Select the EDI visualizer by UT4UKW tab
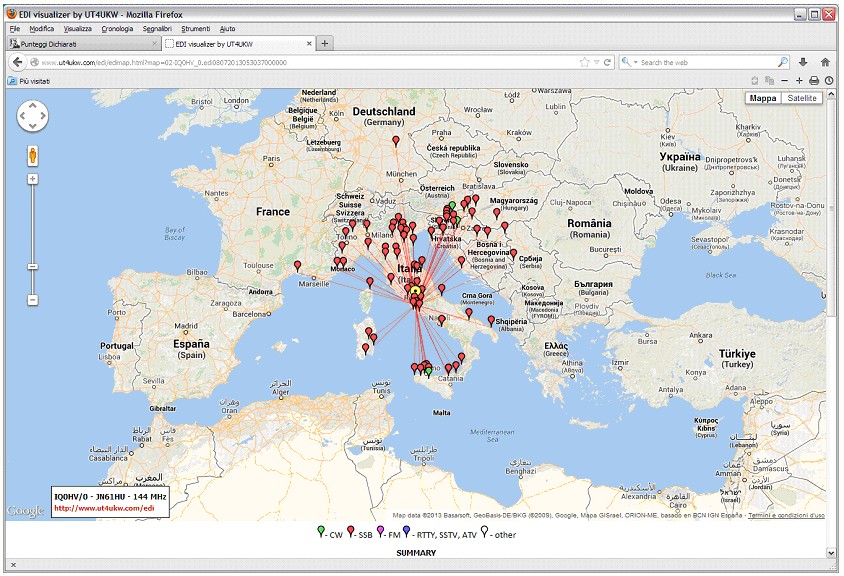Viewport: 844px width, 576px height. click(238, 44)
